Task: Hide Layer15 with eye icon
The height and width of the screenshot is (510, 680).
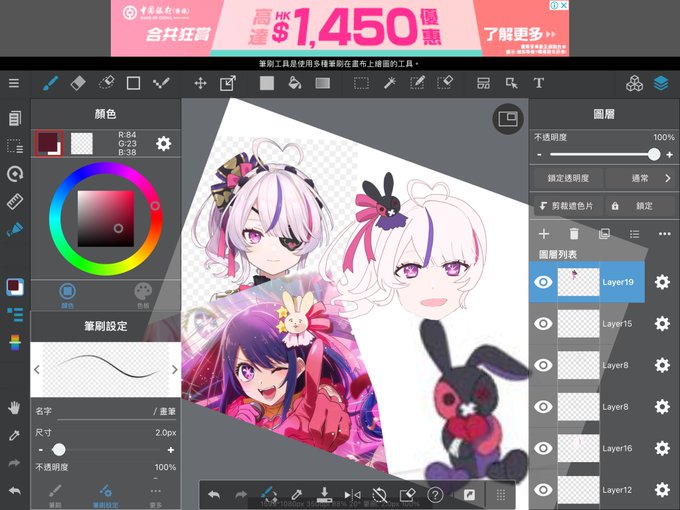Action: (x=543, y=324)
